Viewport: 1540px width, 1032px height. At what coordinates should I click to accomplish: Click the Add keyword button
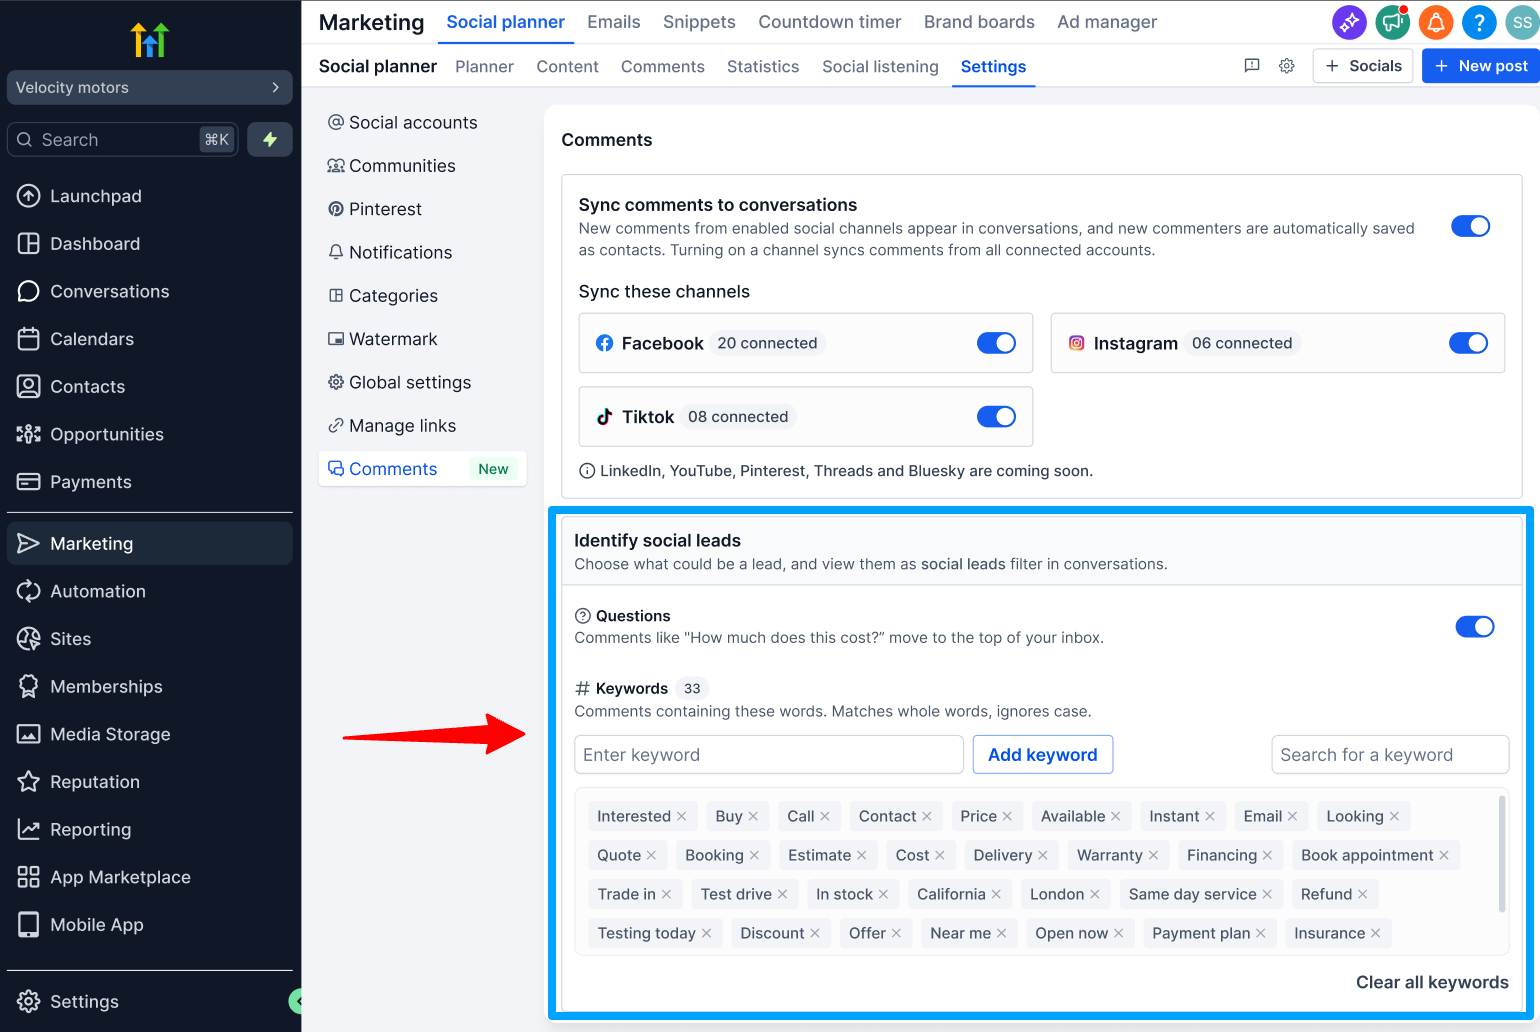click(x=1043, y=755)
